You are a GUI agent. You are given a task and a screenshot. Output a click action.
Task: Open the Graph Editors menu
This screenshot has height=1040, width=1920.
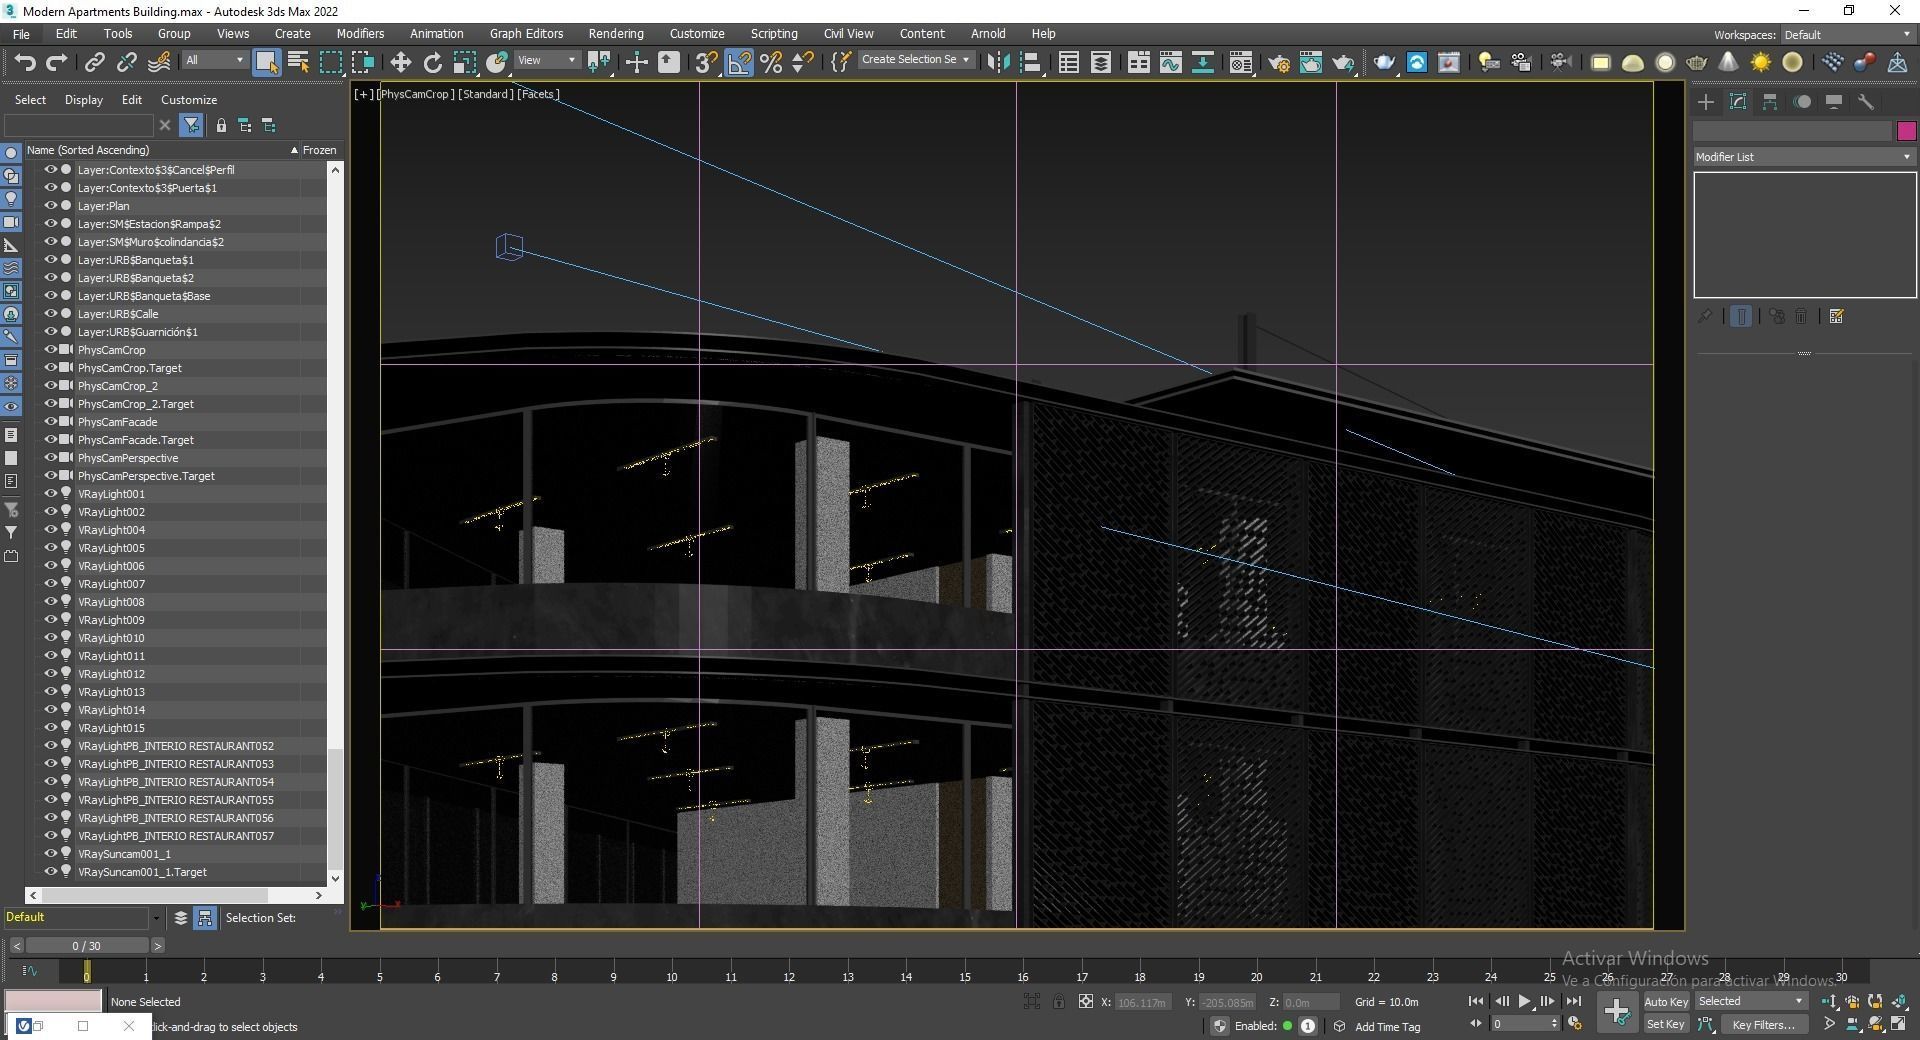pos(526,34)
